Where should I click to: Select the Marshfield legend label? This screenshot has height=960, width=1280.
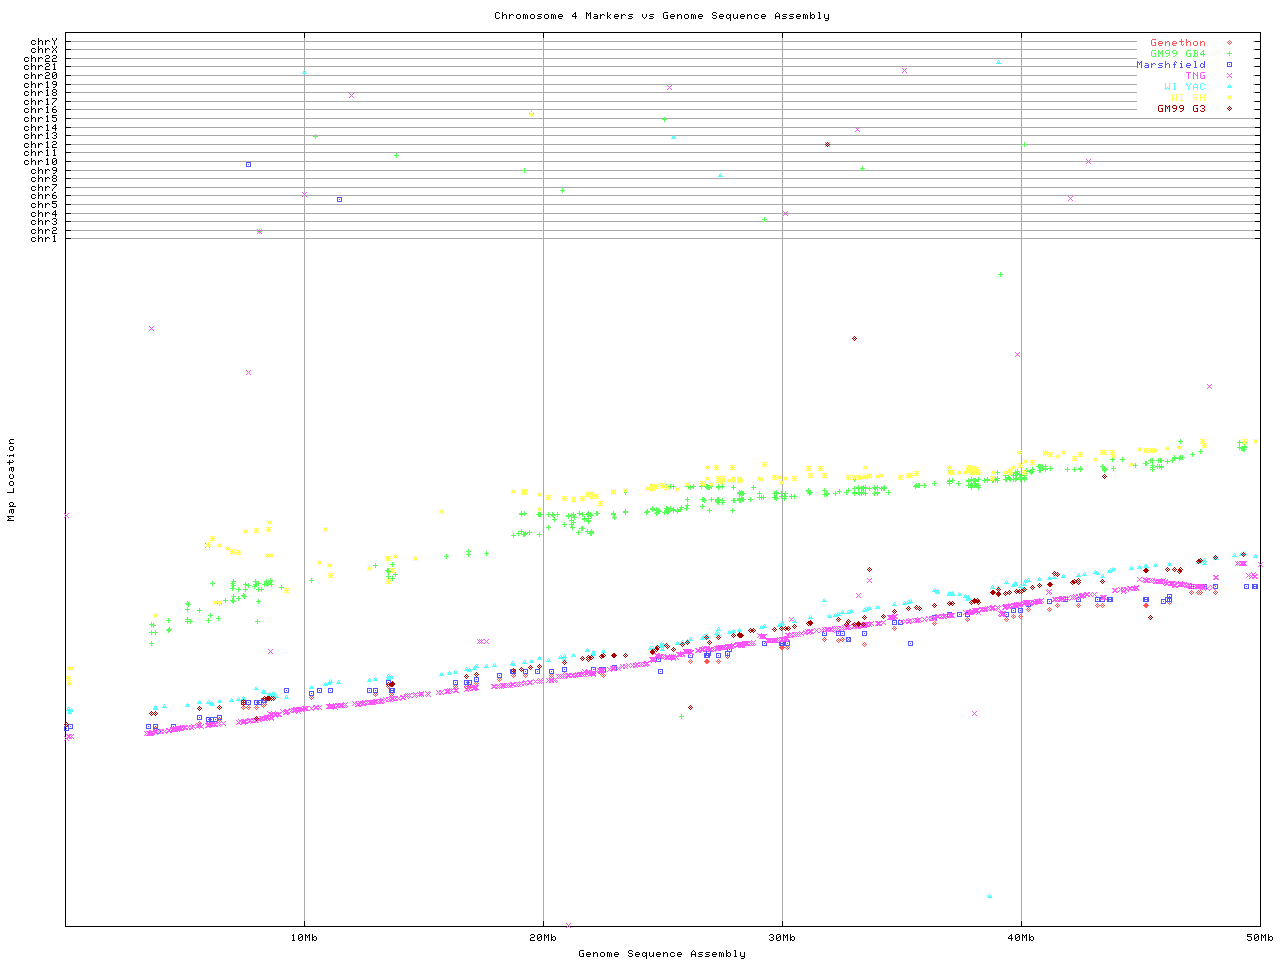point(1170,65)
